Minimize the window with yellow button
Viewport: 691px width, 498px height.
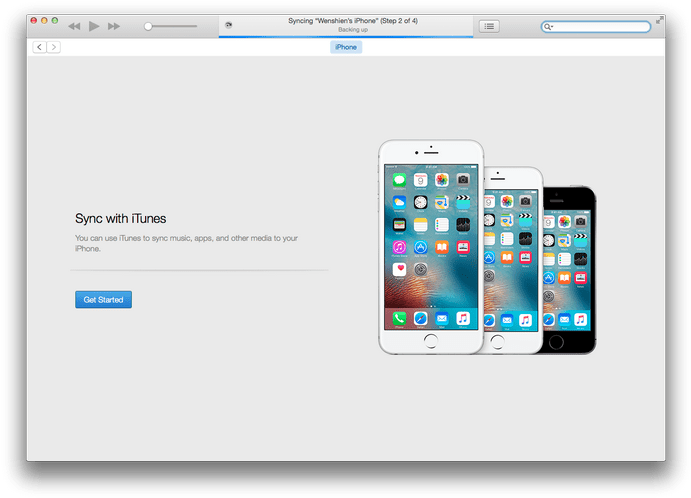tap(44, 20)
